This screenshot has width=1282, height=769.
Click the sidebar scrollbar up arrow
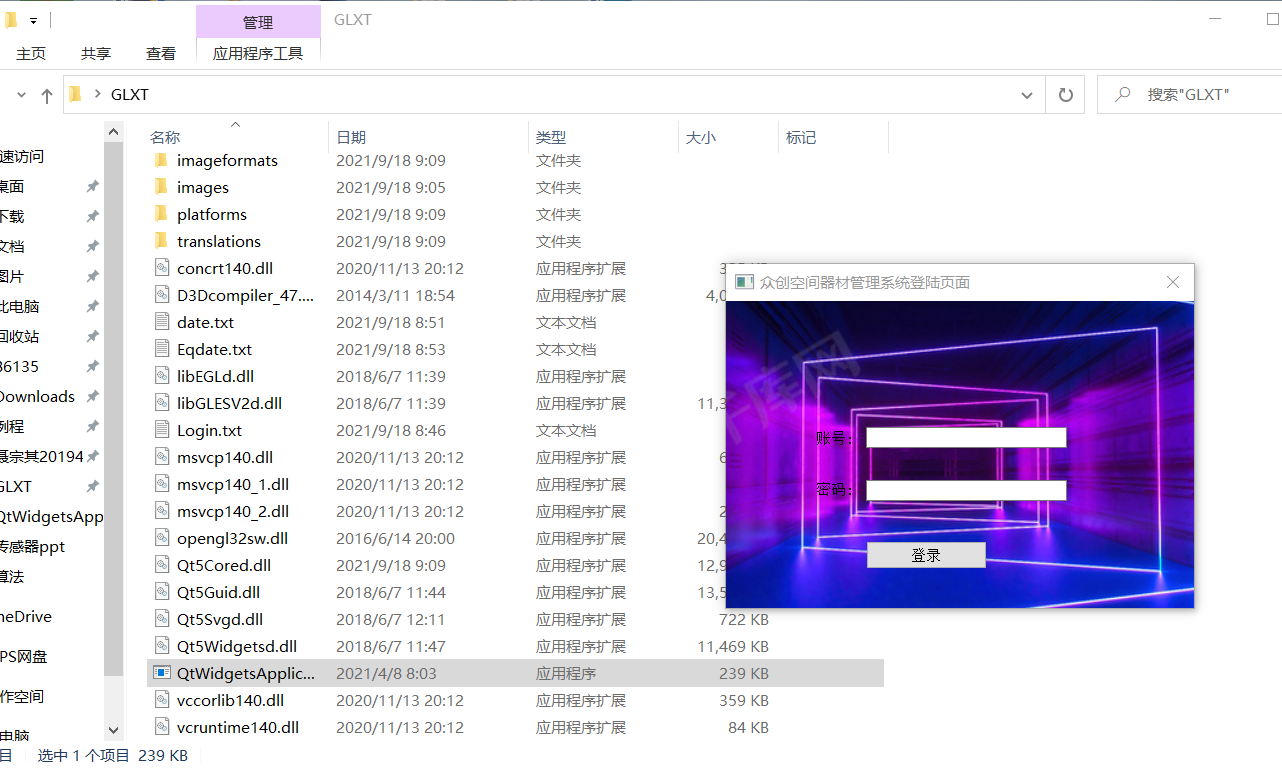[x=113, y=130]
